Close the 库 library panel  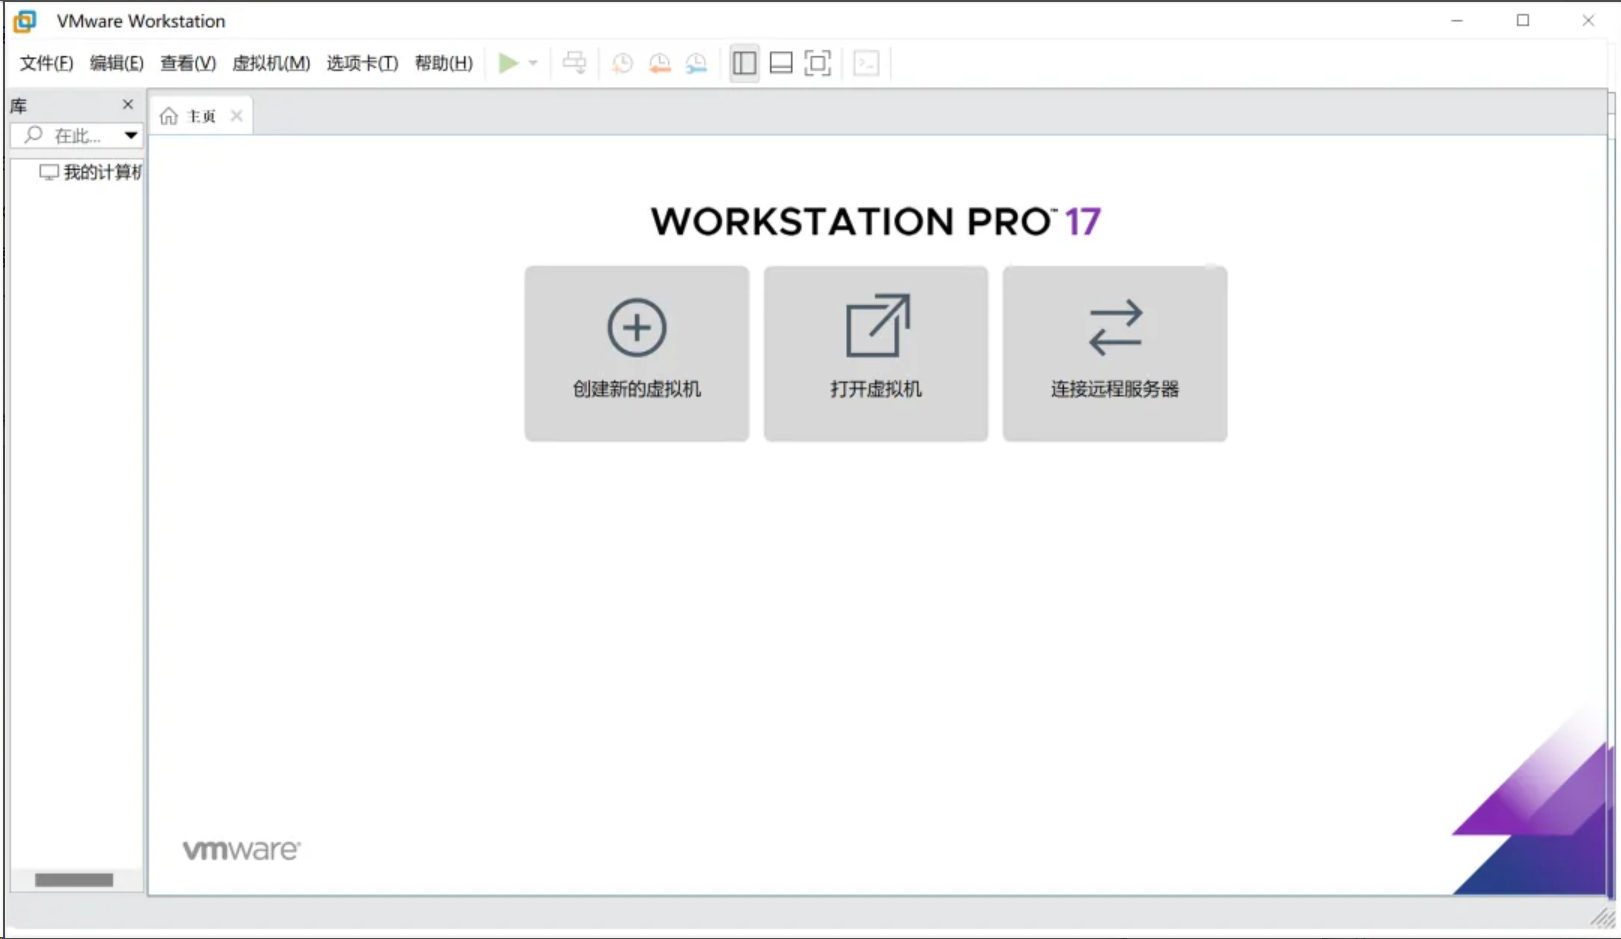127,104
